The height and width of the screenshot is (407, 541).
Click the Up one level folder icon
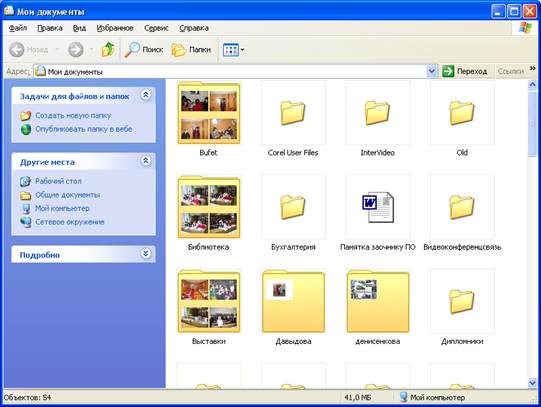(108, 50)
